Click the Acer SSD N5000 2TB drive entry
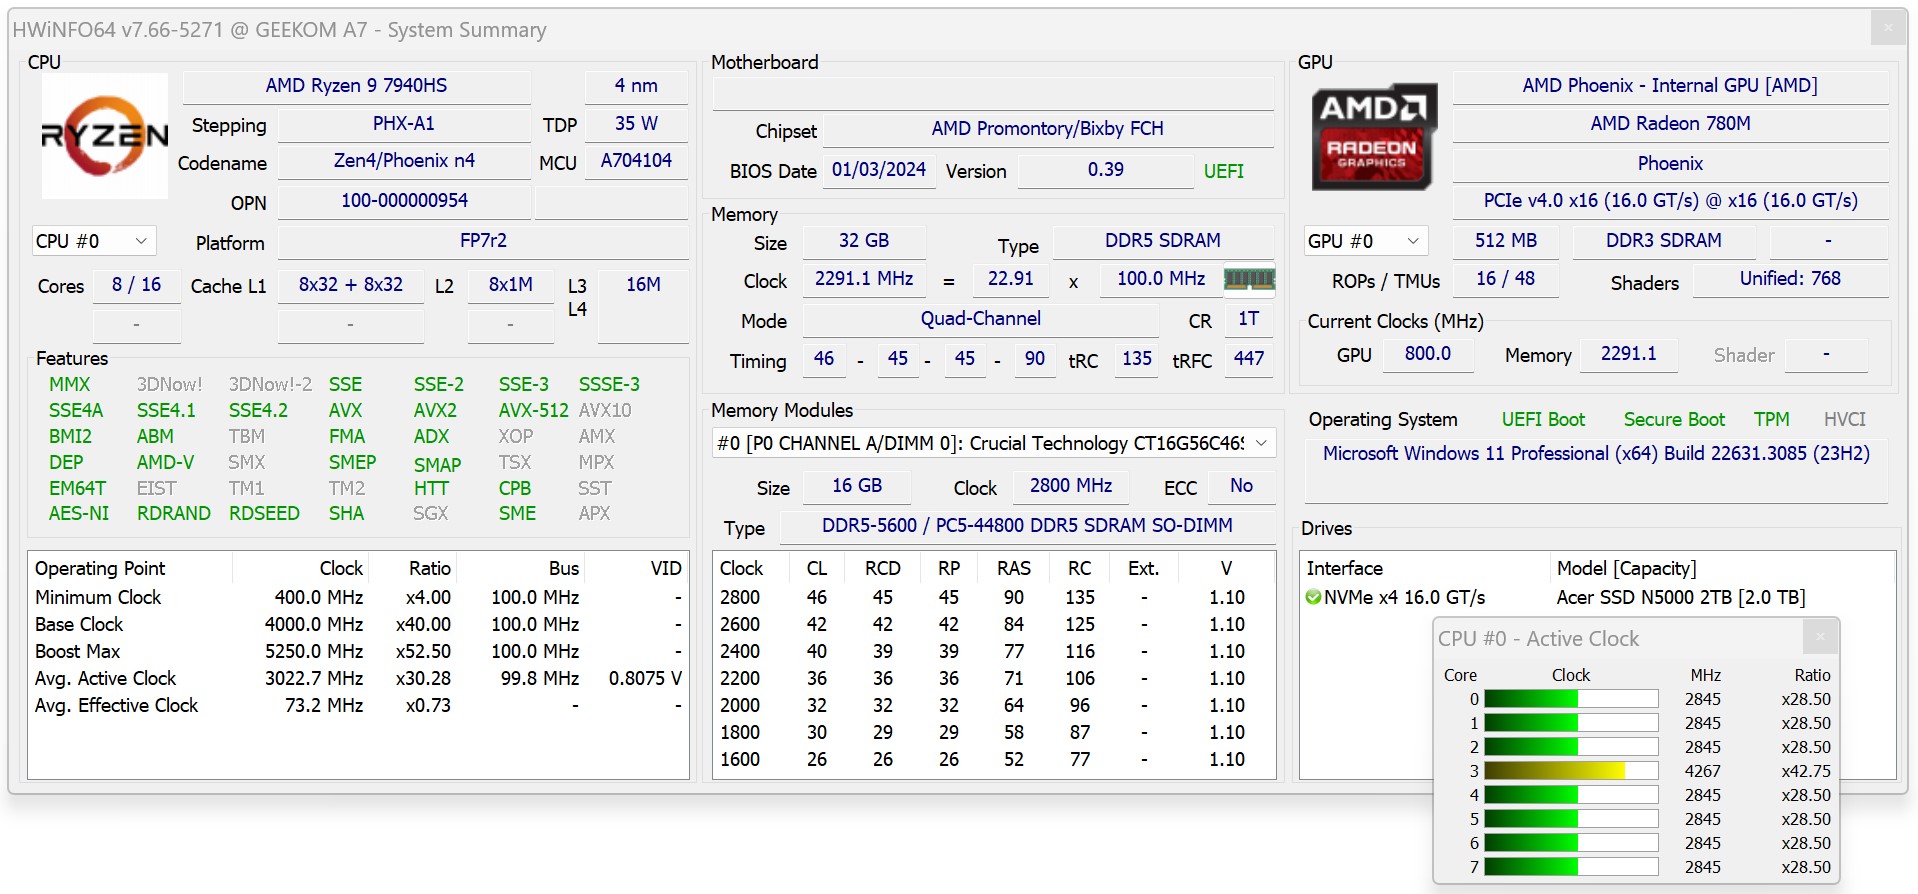1918x894 pixels. pos(1680,597)
